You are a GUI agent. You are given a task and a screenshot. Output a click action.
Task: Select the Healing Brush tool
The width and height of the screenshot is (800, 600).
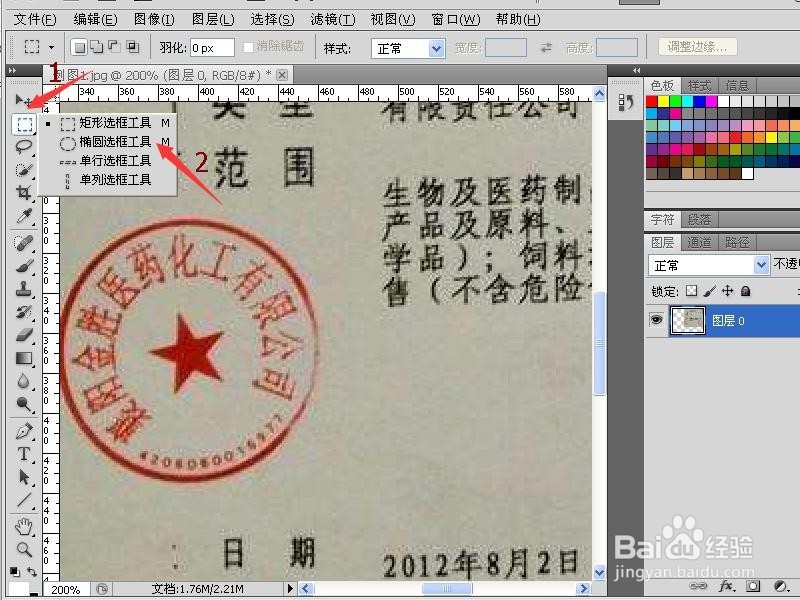[23, 243]
